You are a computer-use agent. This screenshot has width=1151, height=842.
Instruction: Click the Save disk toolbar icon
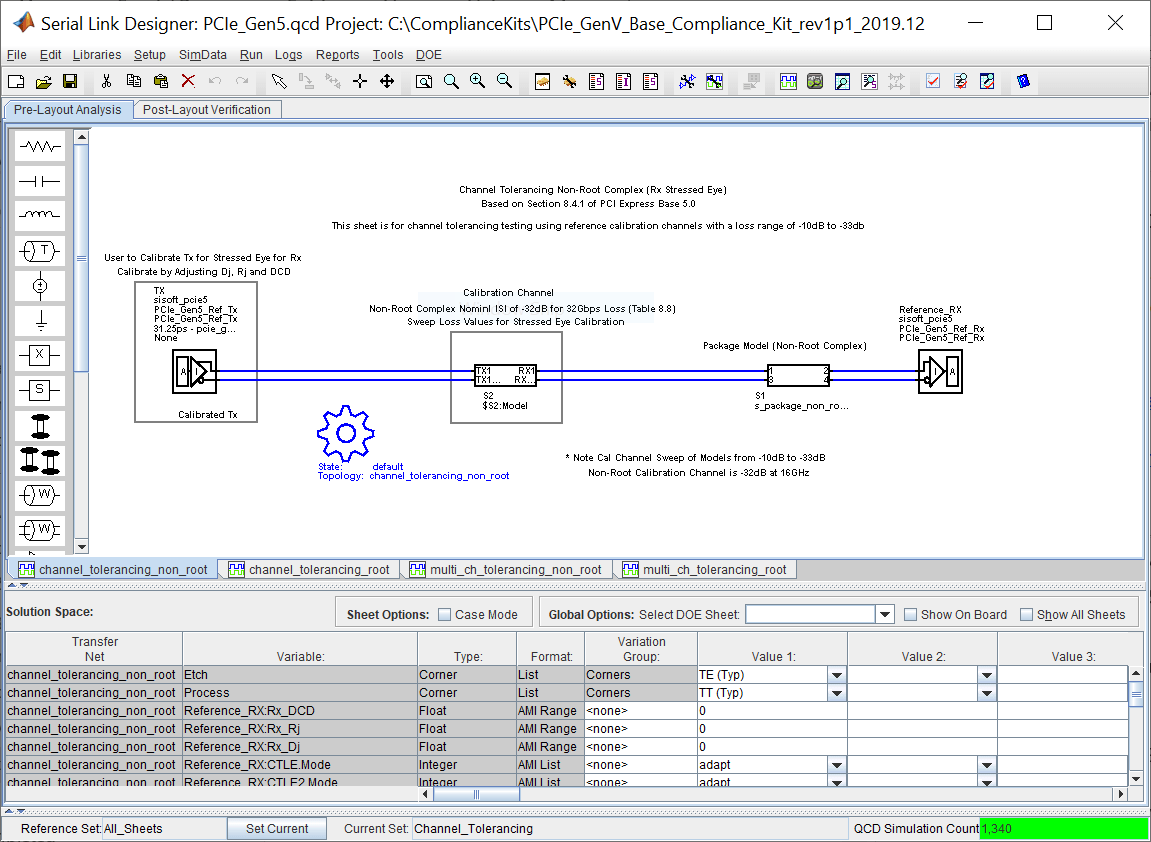[x=70, y=81]
